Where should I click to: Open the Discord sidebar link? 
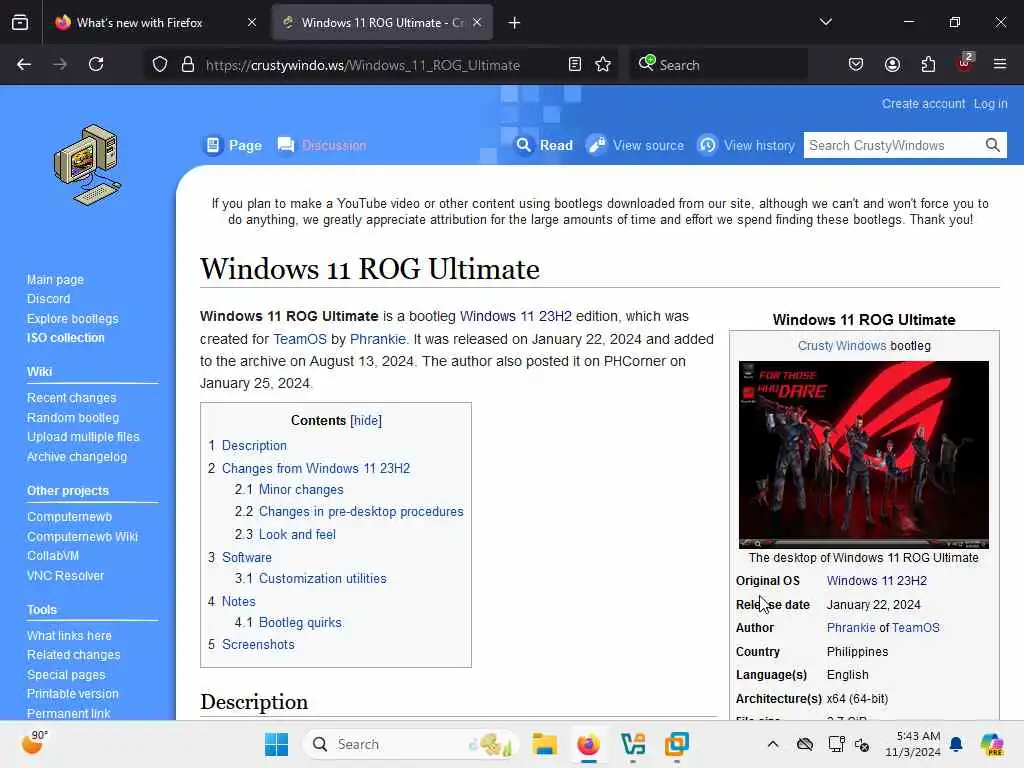coord(48,299)
